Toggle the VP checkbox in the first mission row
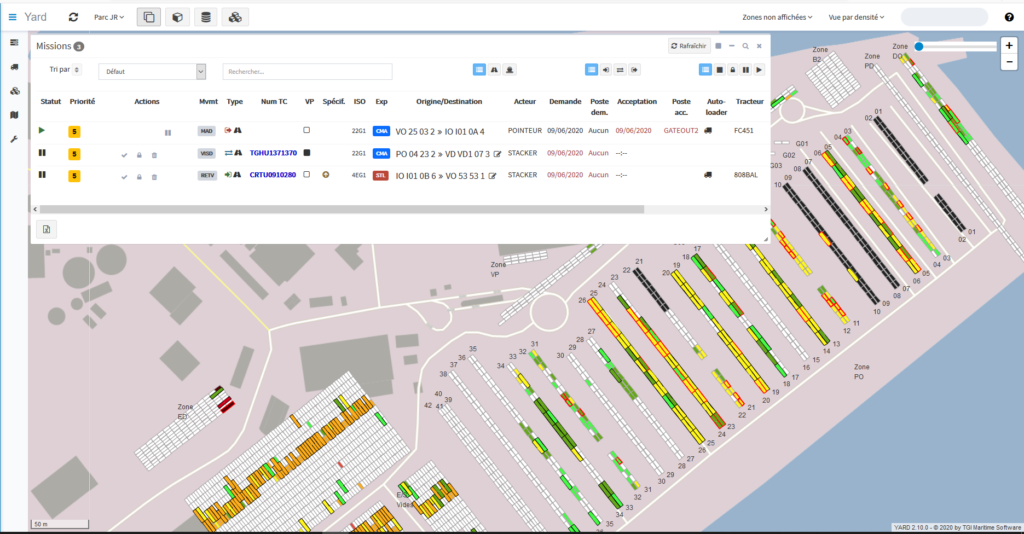Screen dimensions: 1024x534 (307, 130)
